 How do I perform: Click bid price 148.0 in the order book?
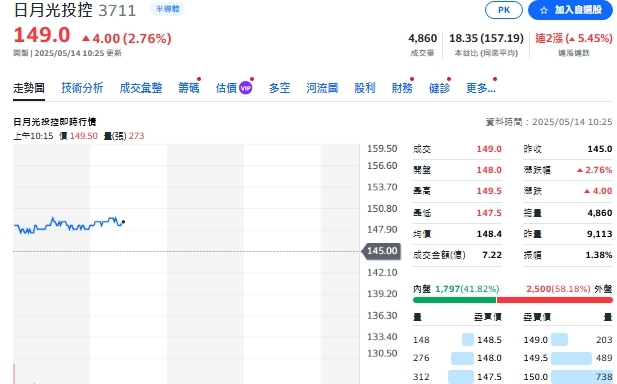click(x=489, y=358)
